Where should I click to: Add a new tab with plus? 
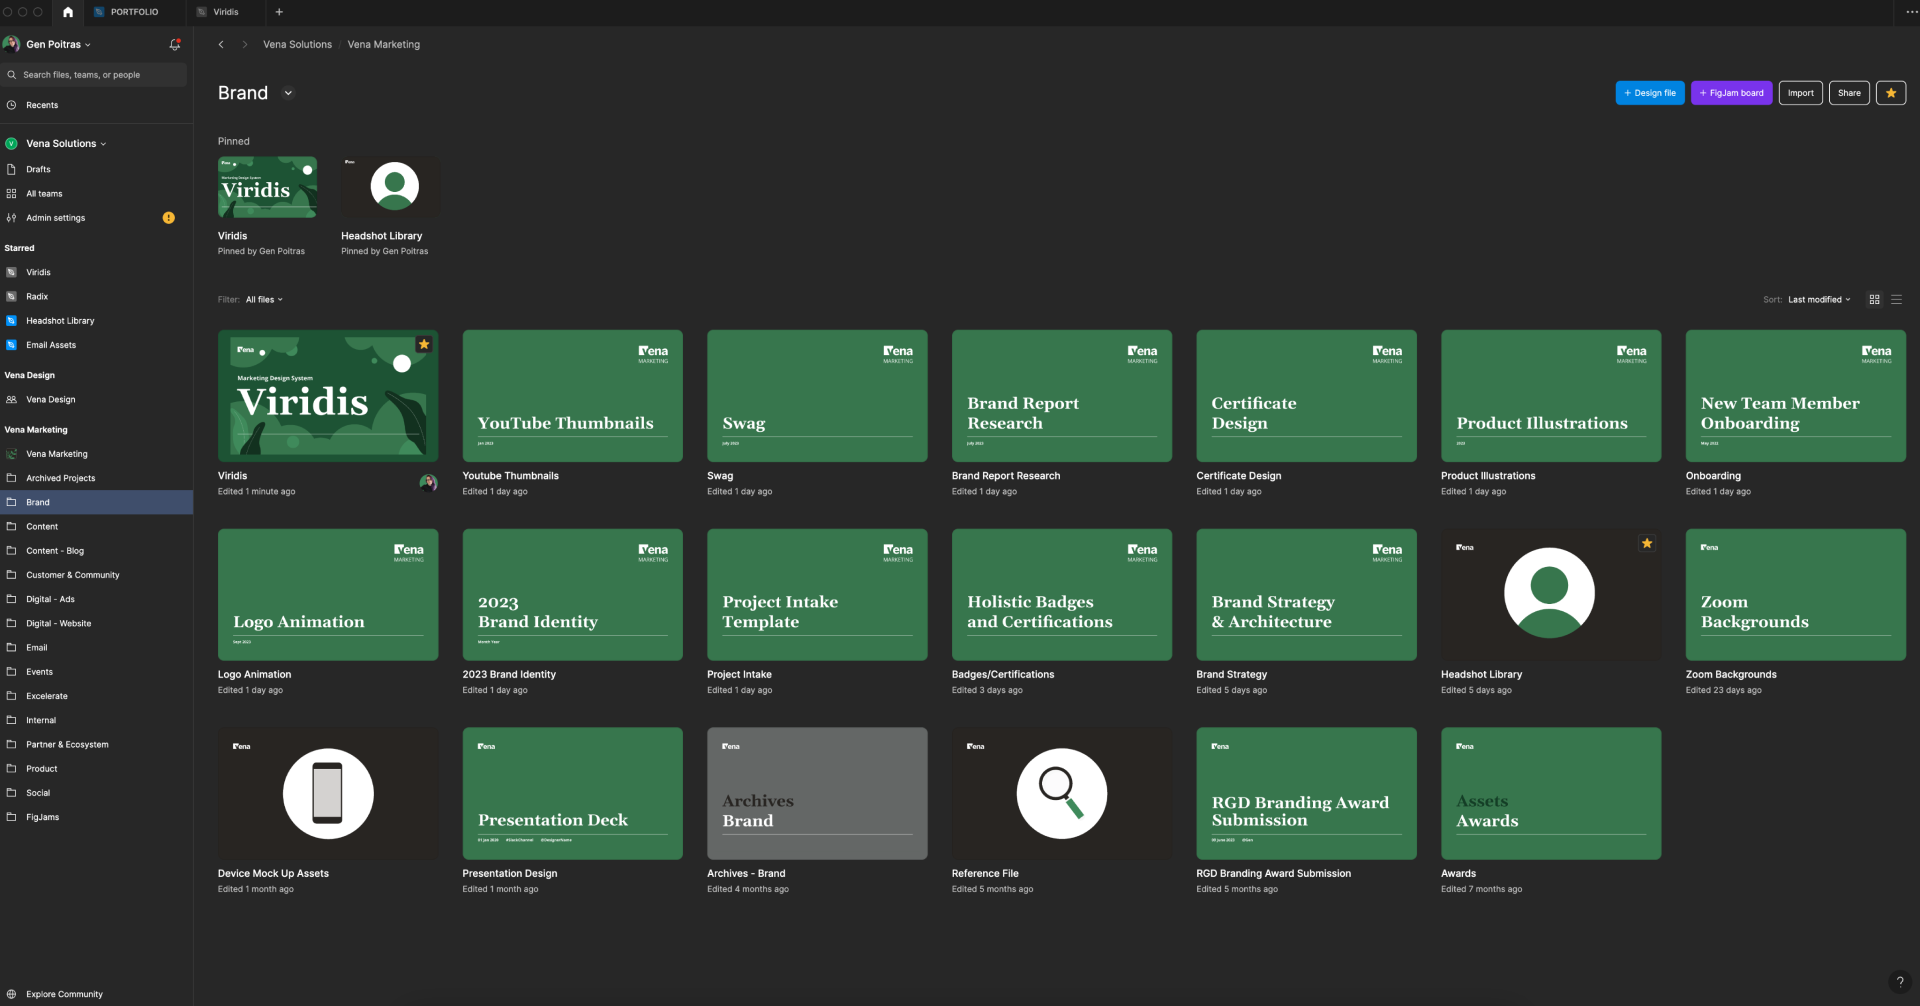pos(279,12)
